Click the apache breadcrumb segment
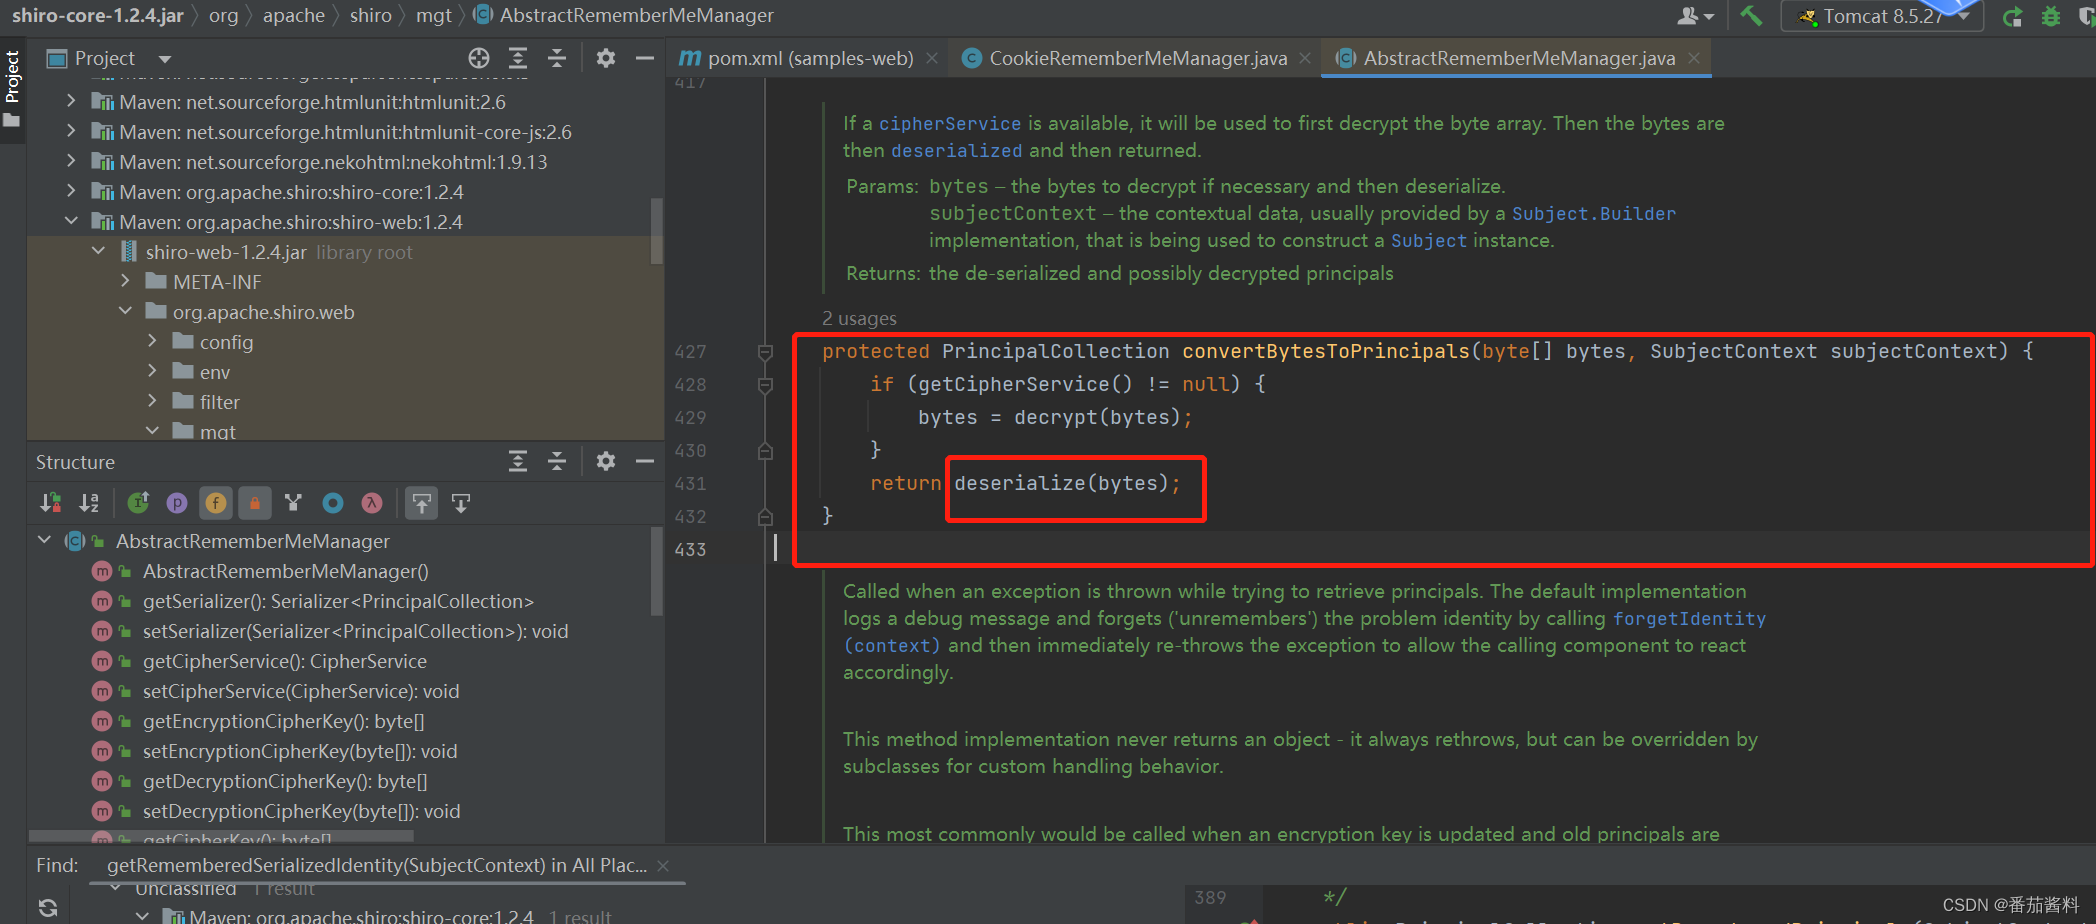This screenshot has width=2096, height=924. click(294, 15)
